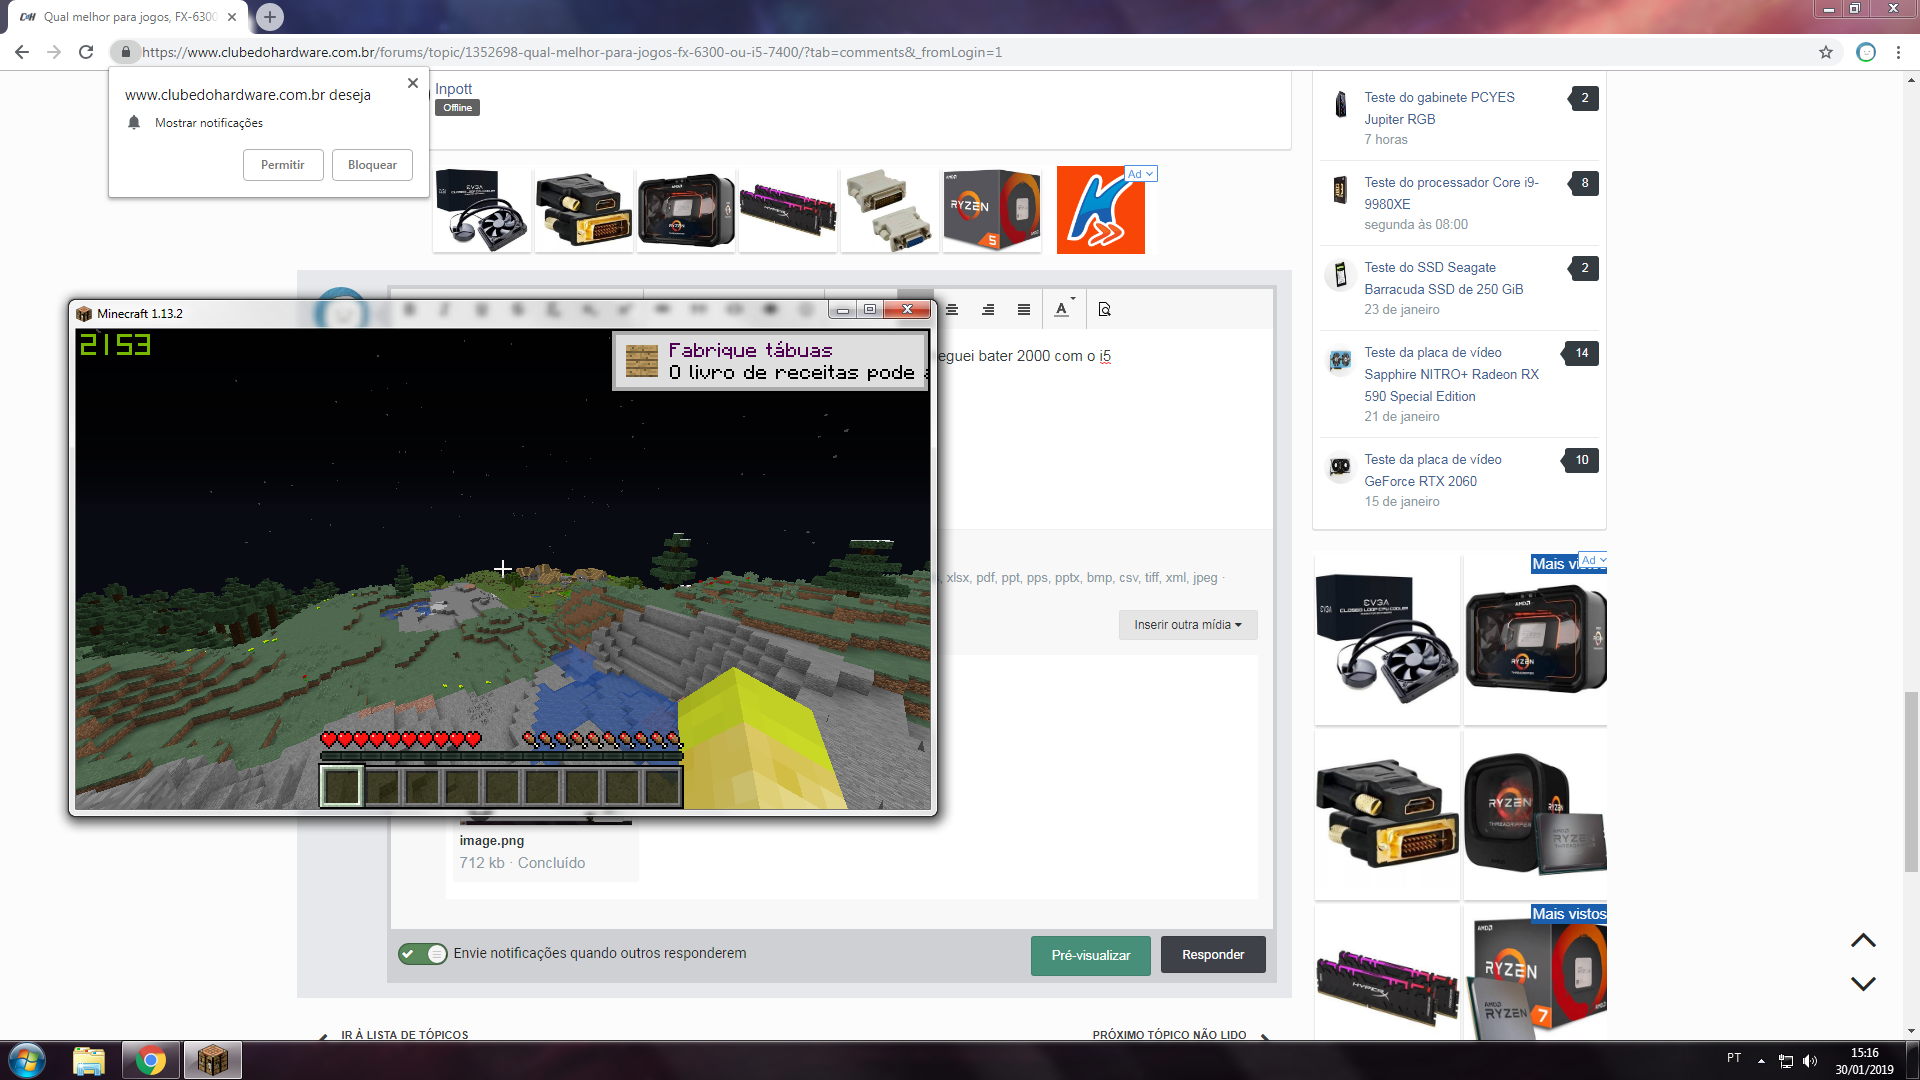The width and height of the screenshot is (1920, 1080).
Task: Go to 'IR À LISTA DE TÓPICOS'
Action: coord(404,1035)
